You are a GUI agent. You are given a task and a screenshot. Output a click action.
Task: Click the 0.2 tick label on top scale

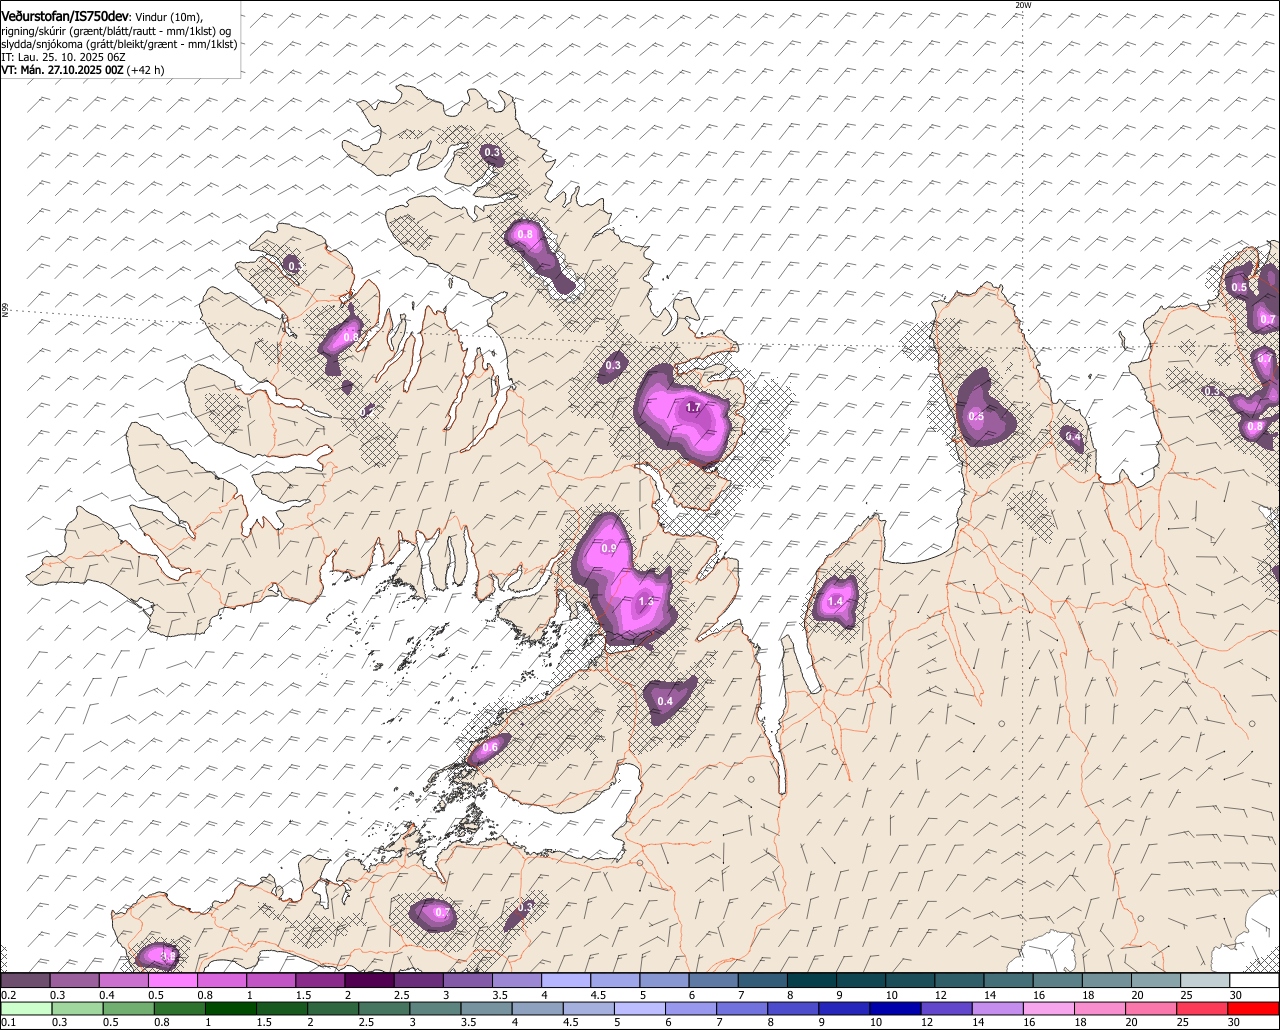pos(9,995)
